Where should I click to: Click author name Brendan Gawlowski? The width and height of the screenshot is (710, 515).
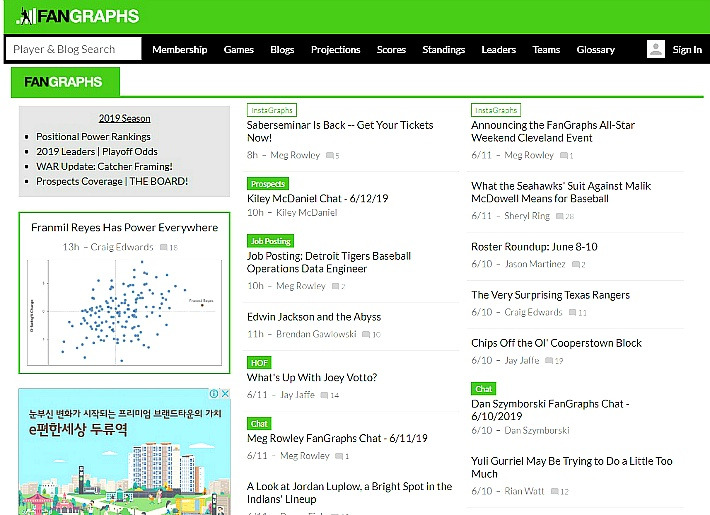(316, 334)
